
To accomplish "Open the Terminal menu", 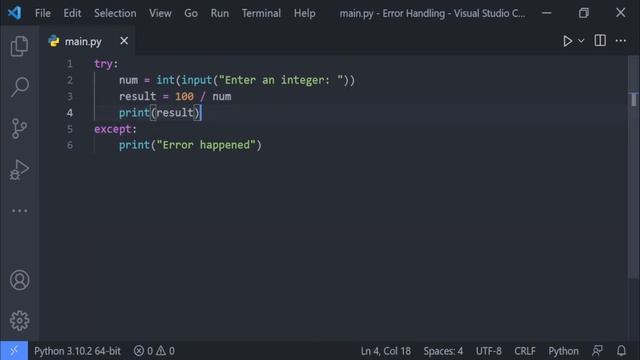I will click(261, 13).
